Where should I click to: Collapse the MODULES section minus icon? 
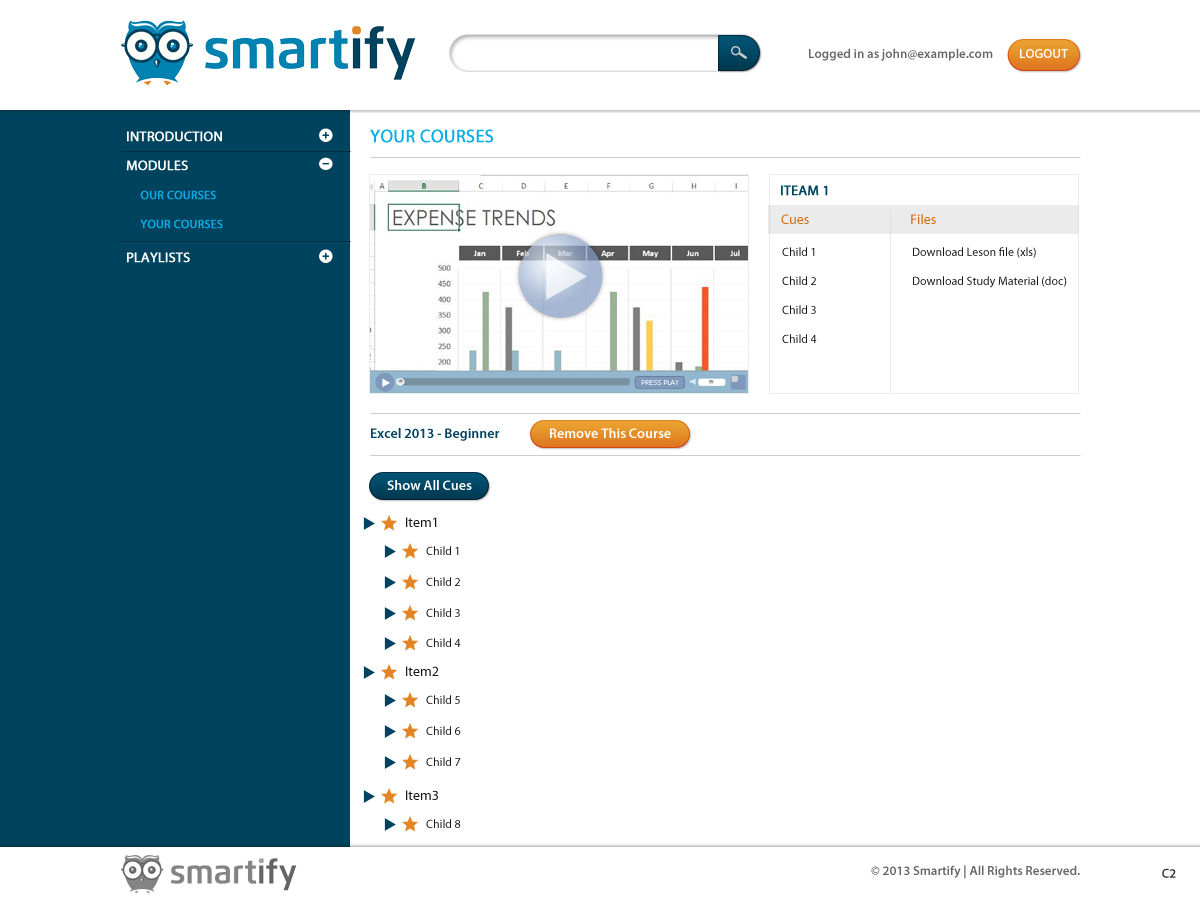pos(325,164)
